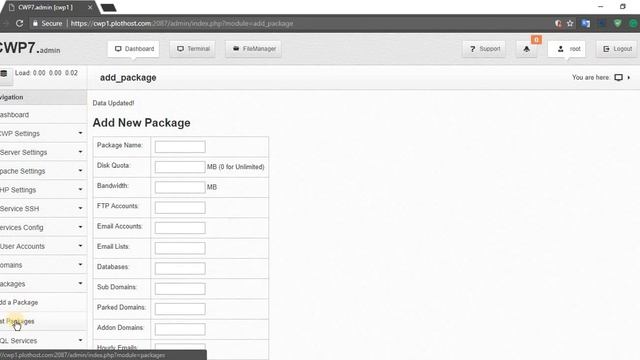Click the Secure padlock icon
This screenshot has height=360, width=640.
(x=35, y=23)
